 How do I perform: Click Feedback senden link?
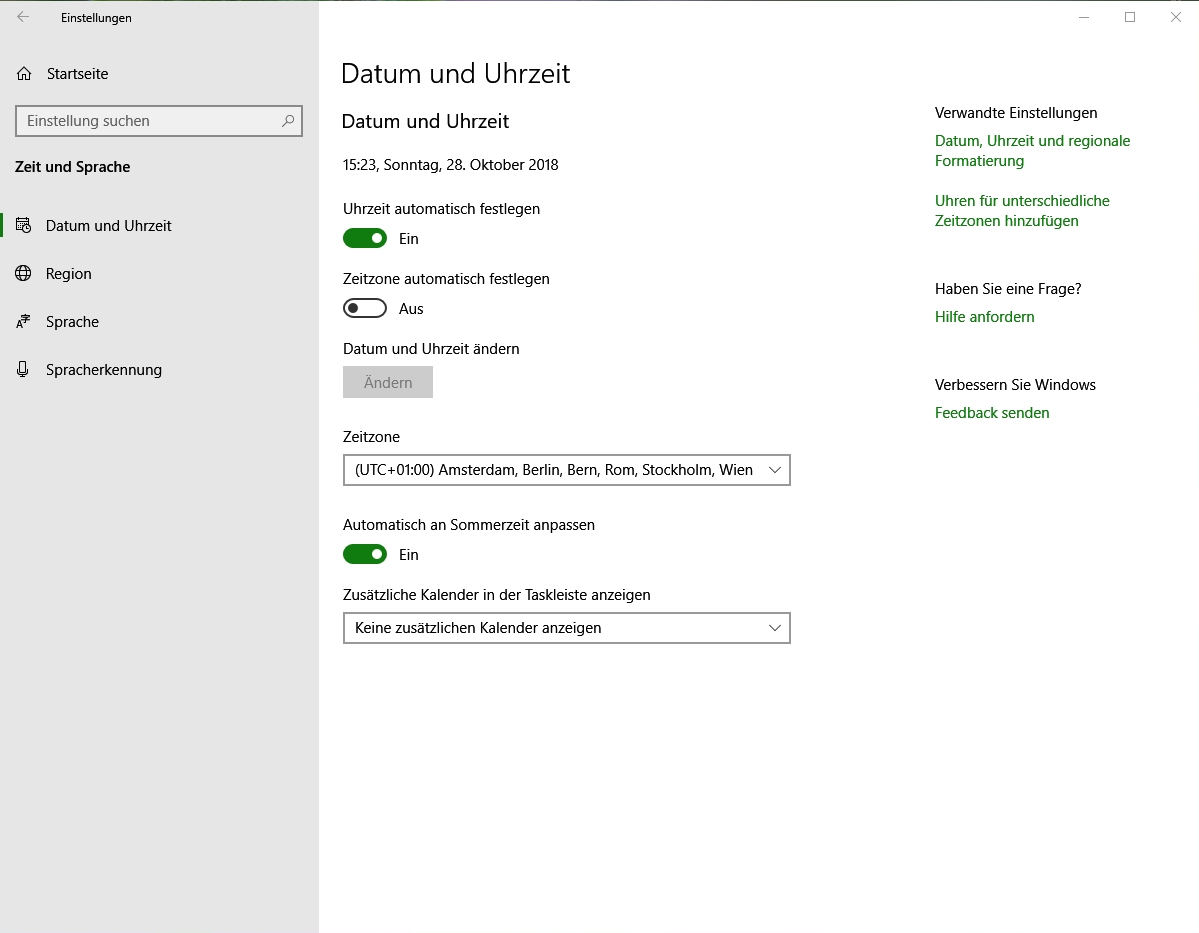click(992, 413)
